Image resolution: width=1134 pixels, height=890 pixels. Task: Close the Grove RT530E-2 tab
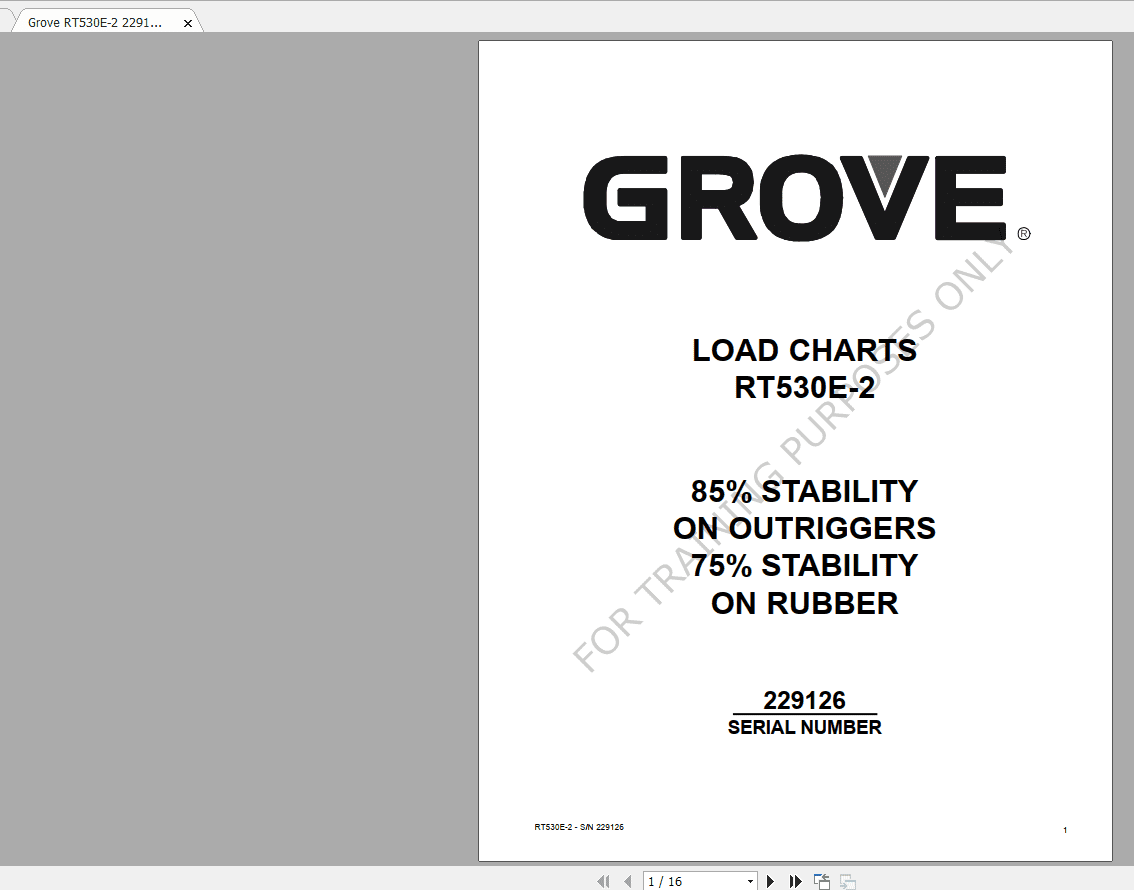(x=188, y=22)
